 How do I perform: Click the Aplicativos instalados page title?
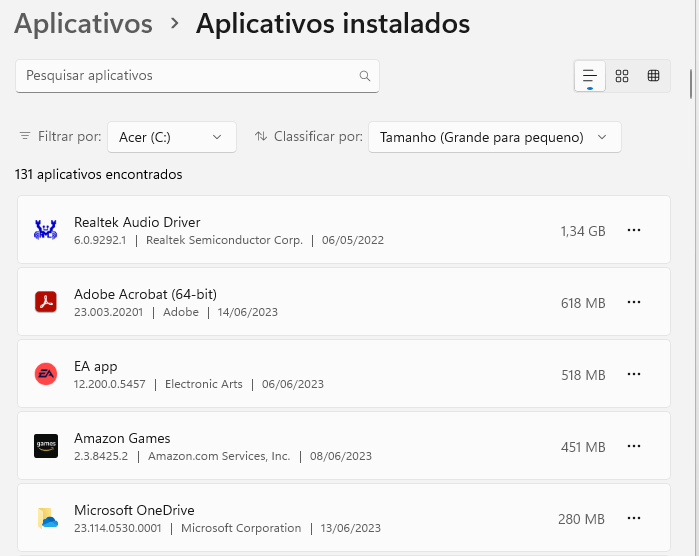(333, 23)
